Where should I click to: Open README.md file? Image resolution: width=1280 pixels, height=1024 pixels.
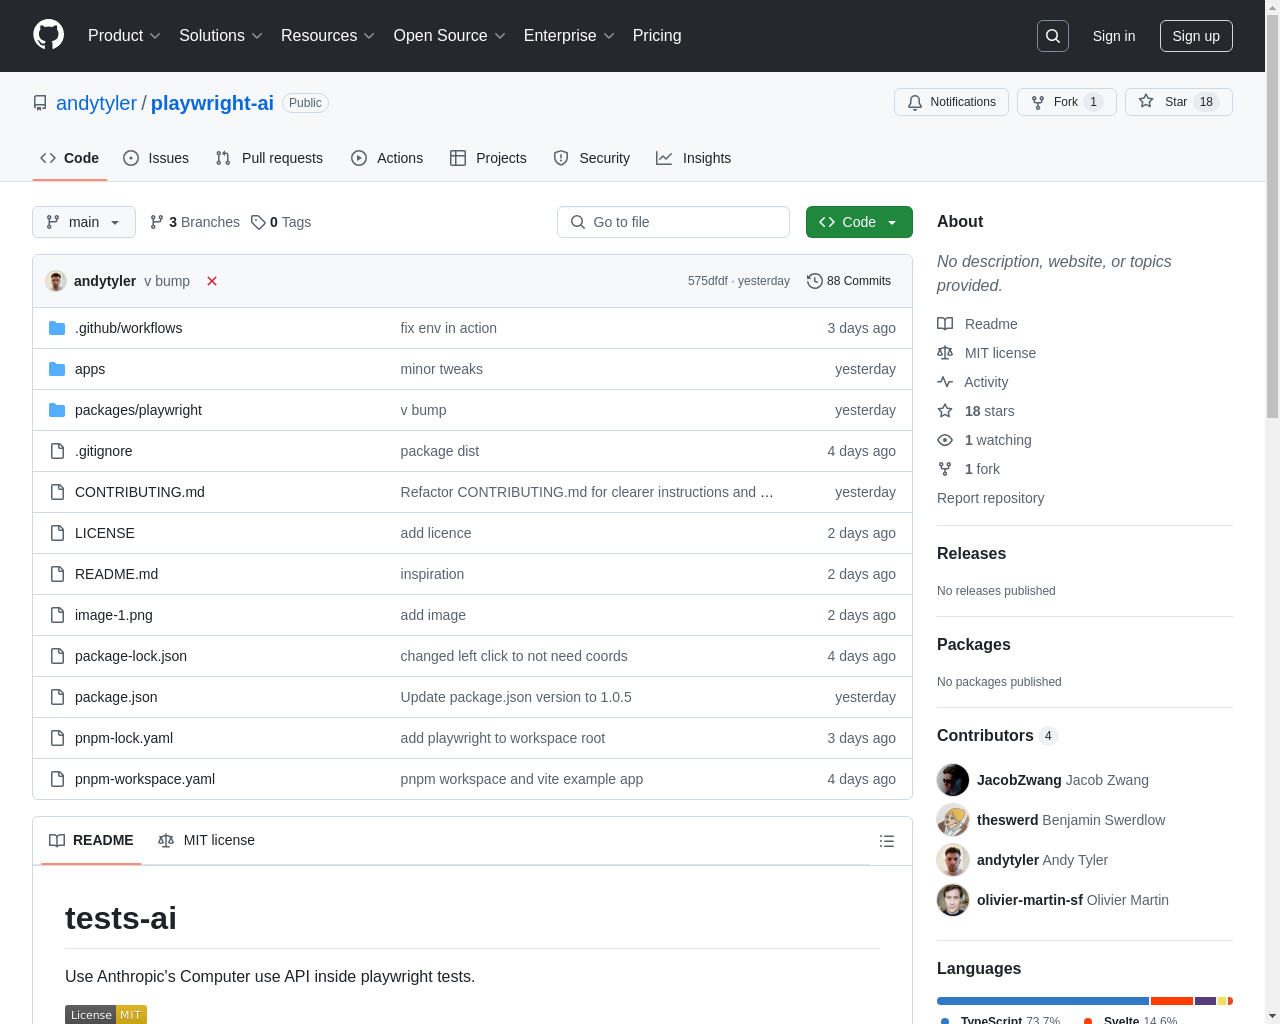116,574
